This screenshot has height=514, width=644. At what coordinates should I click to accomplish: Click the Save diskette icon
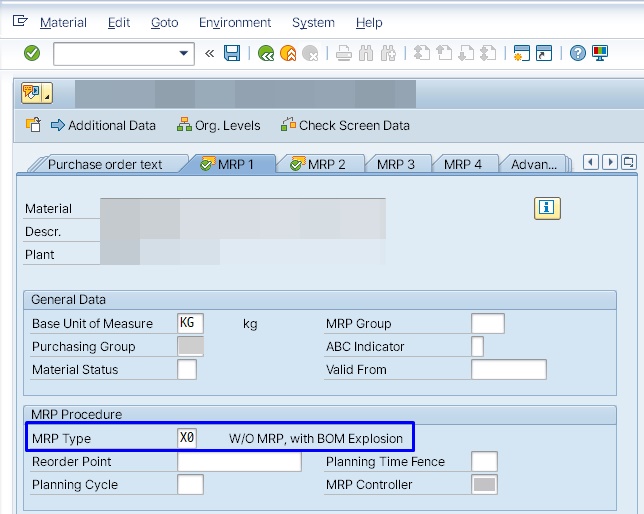(232, 53)
